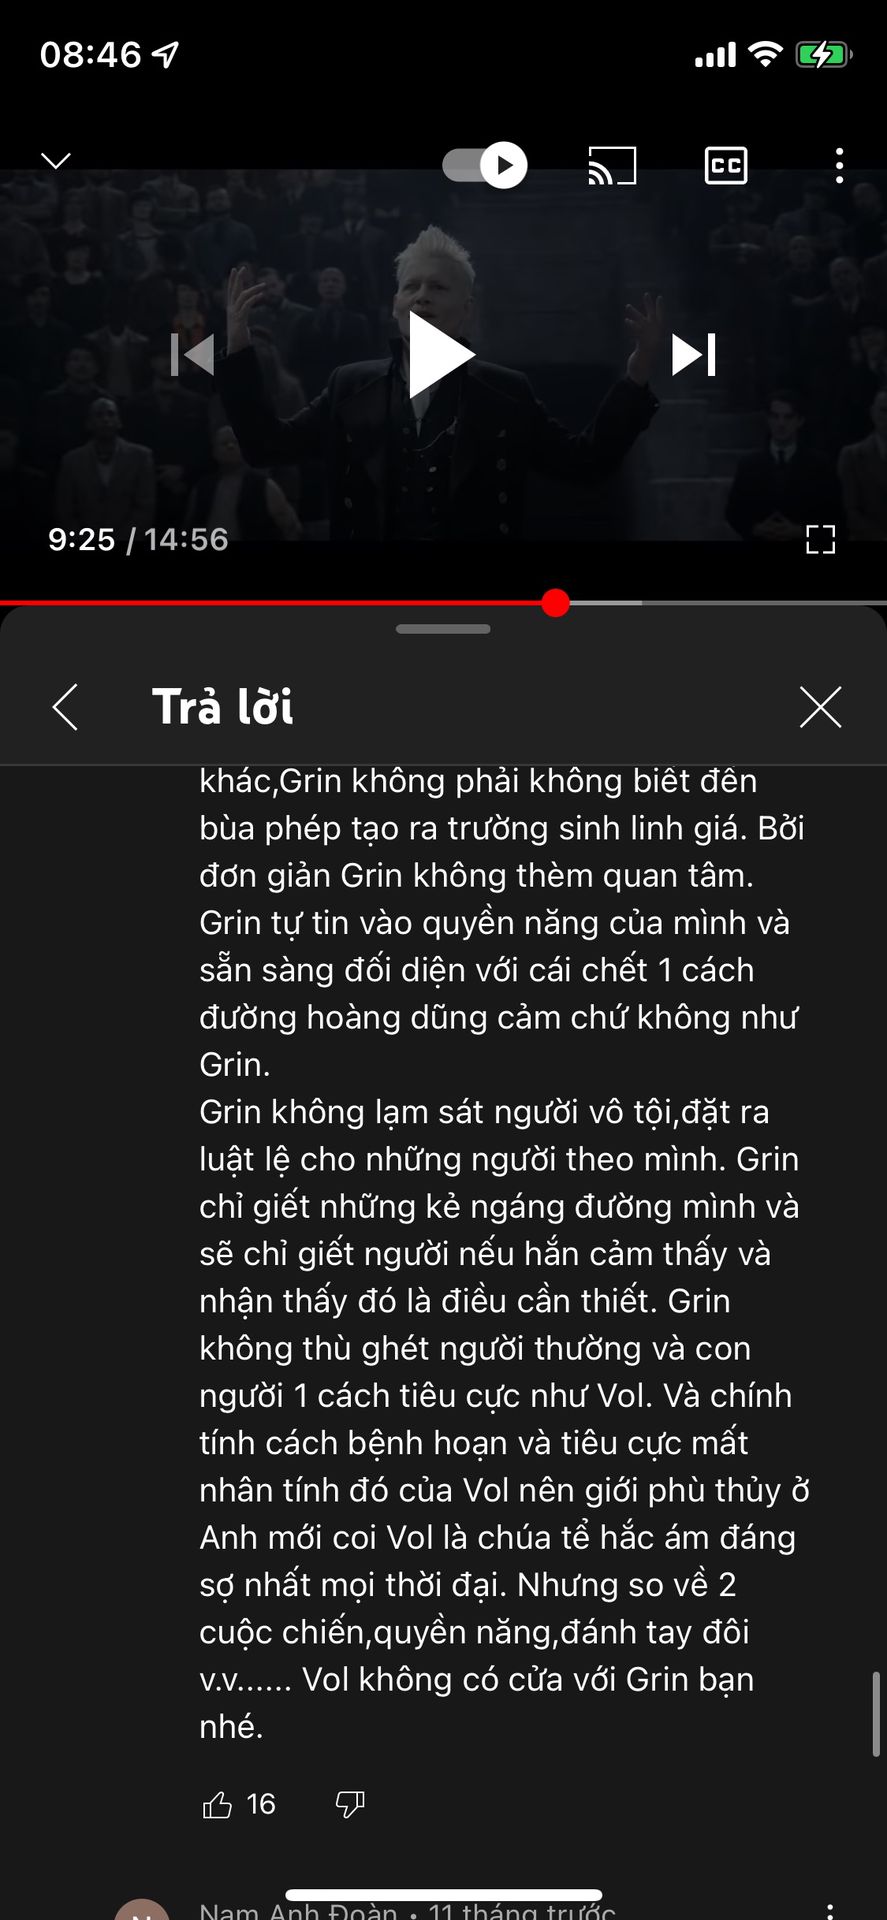Screen dimensions: 887x1920
Task: Open Nam Anh Đoàn's profile avatar
Action: tap(142, 1910)
